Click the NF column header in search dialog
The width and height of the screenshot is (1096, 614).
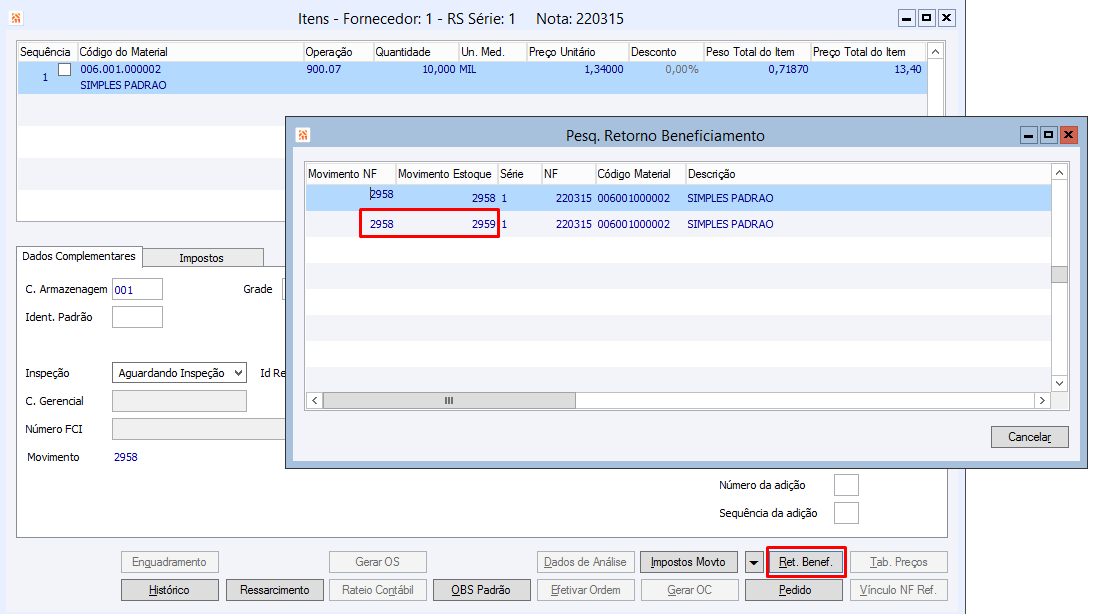tap(568, 174)
